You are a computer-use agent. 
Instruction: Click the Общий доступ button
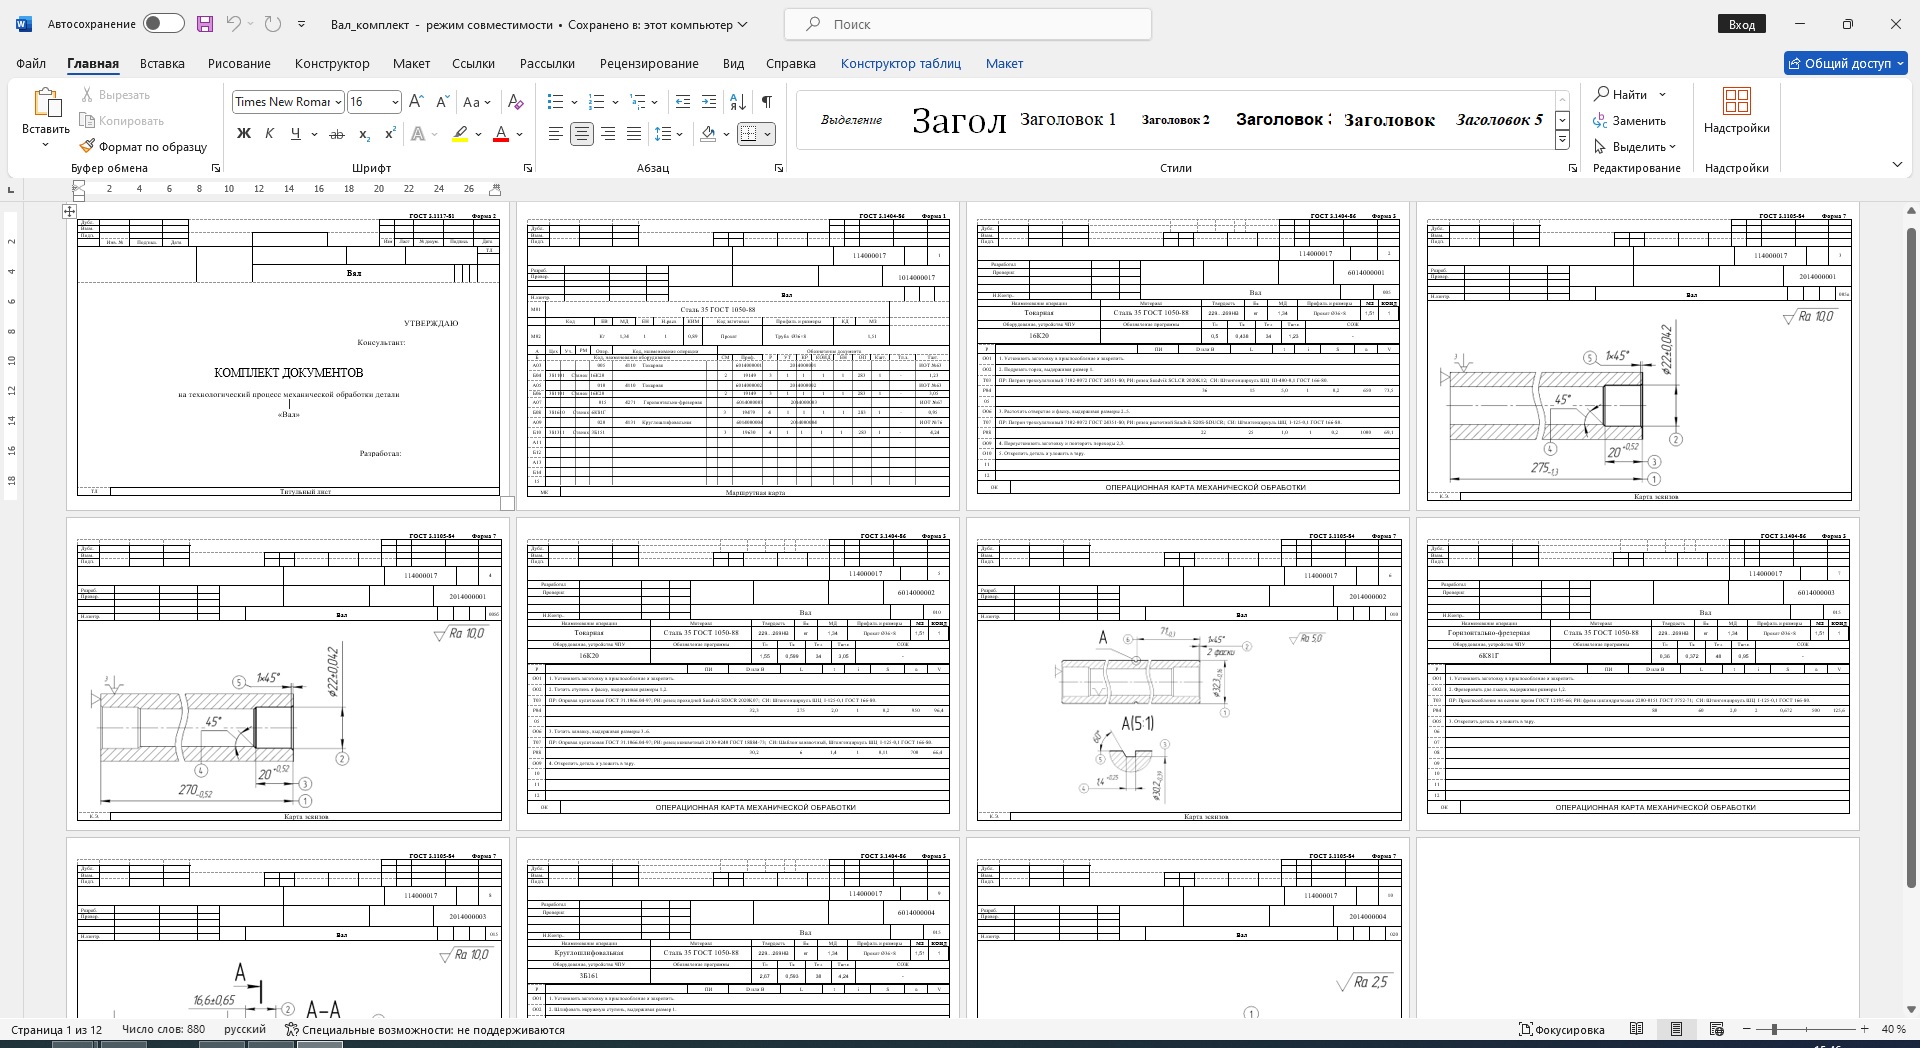click(x=1846, y=63)
